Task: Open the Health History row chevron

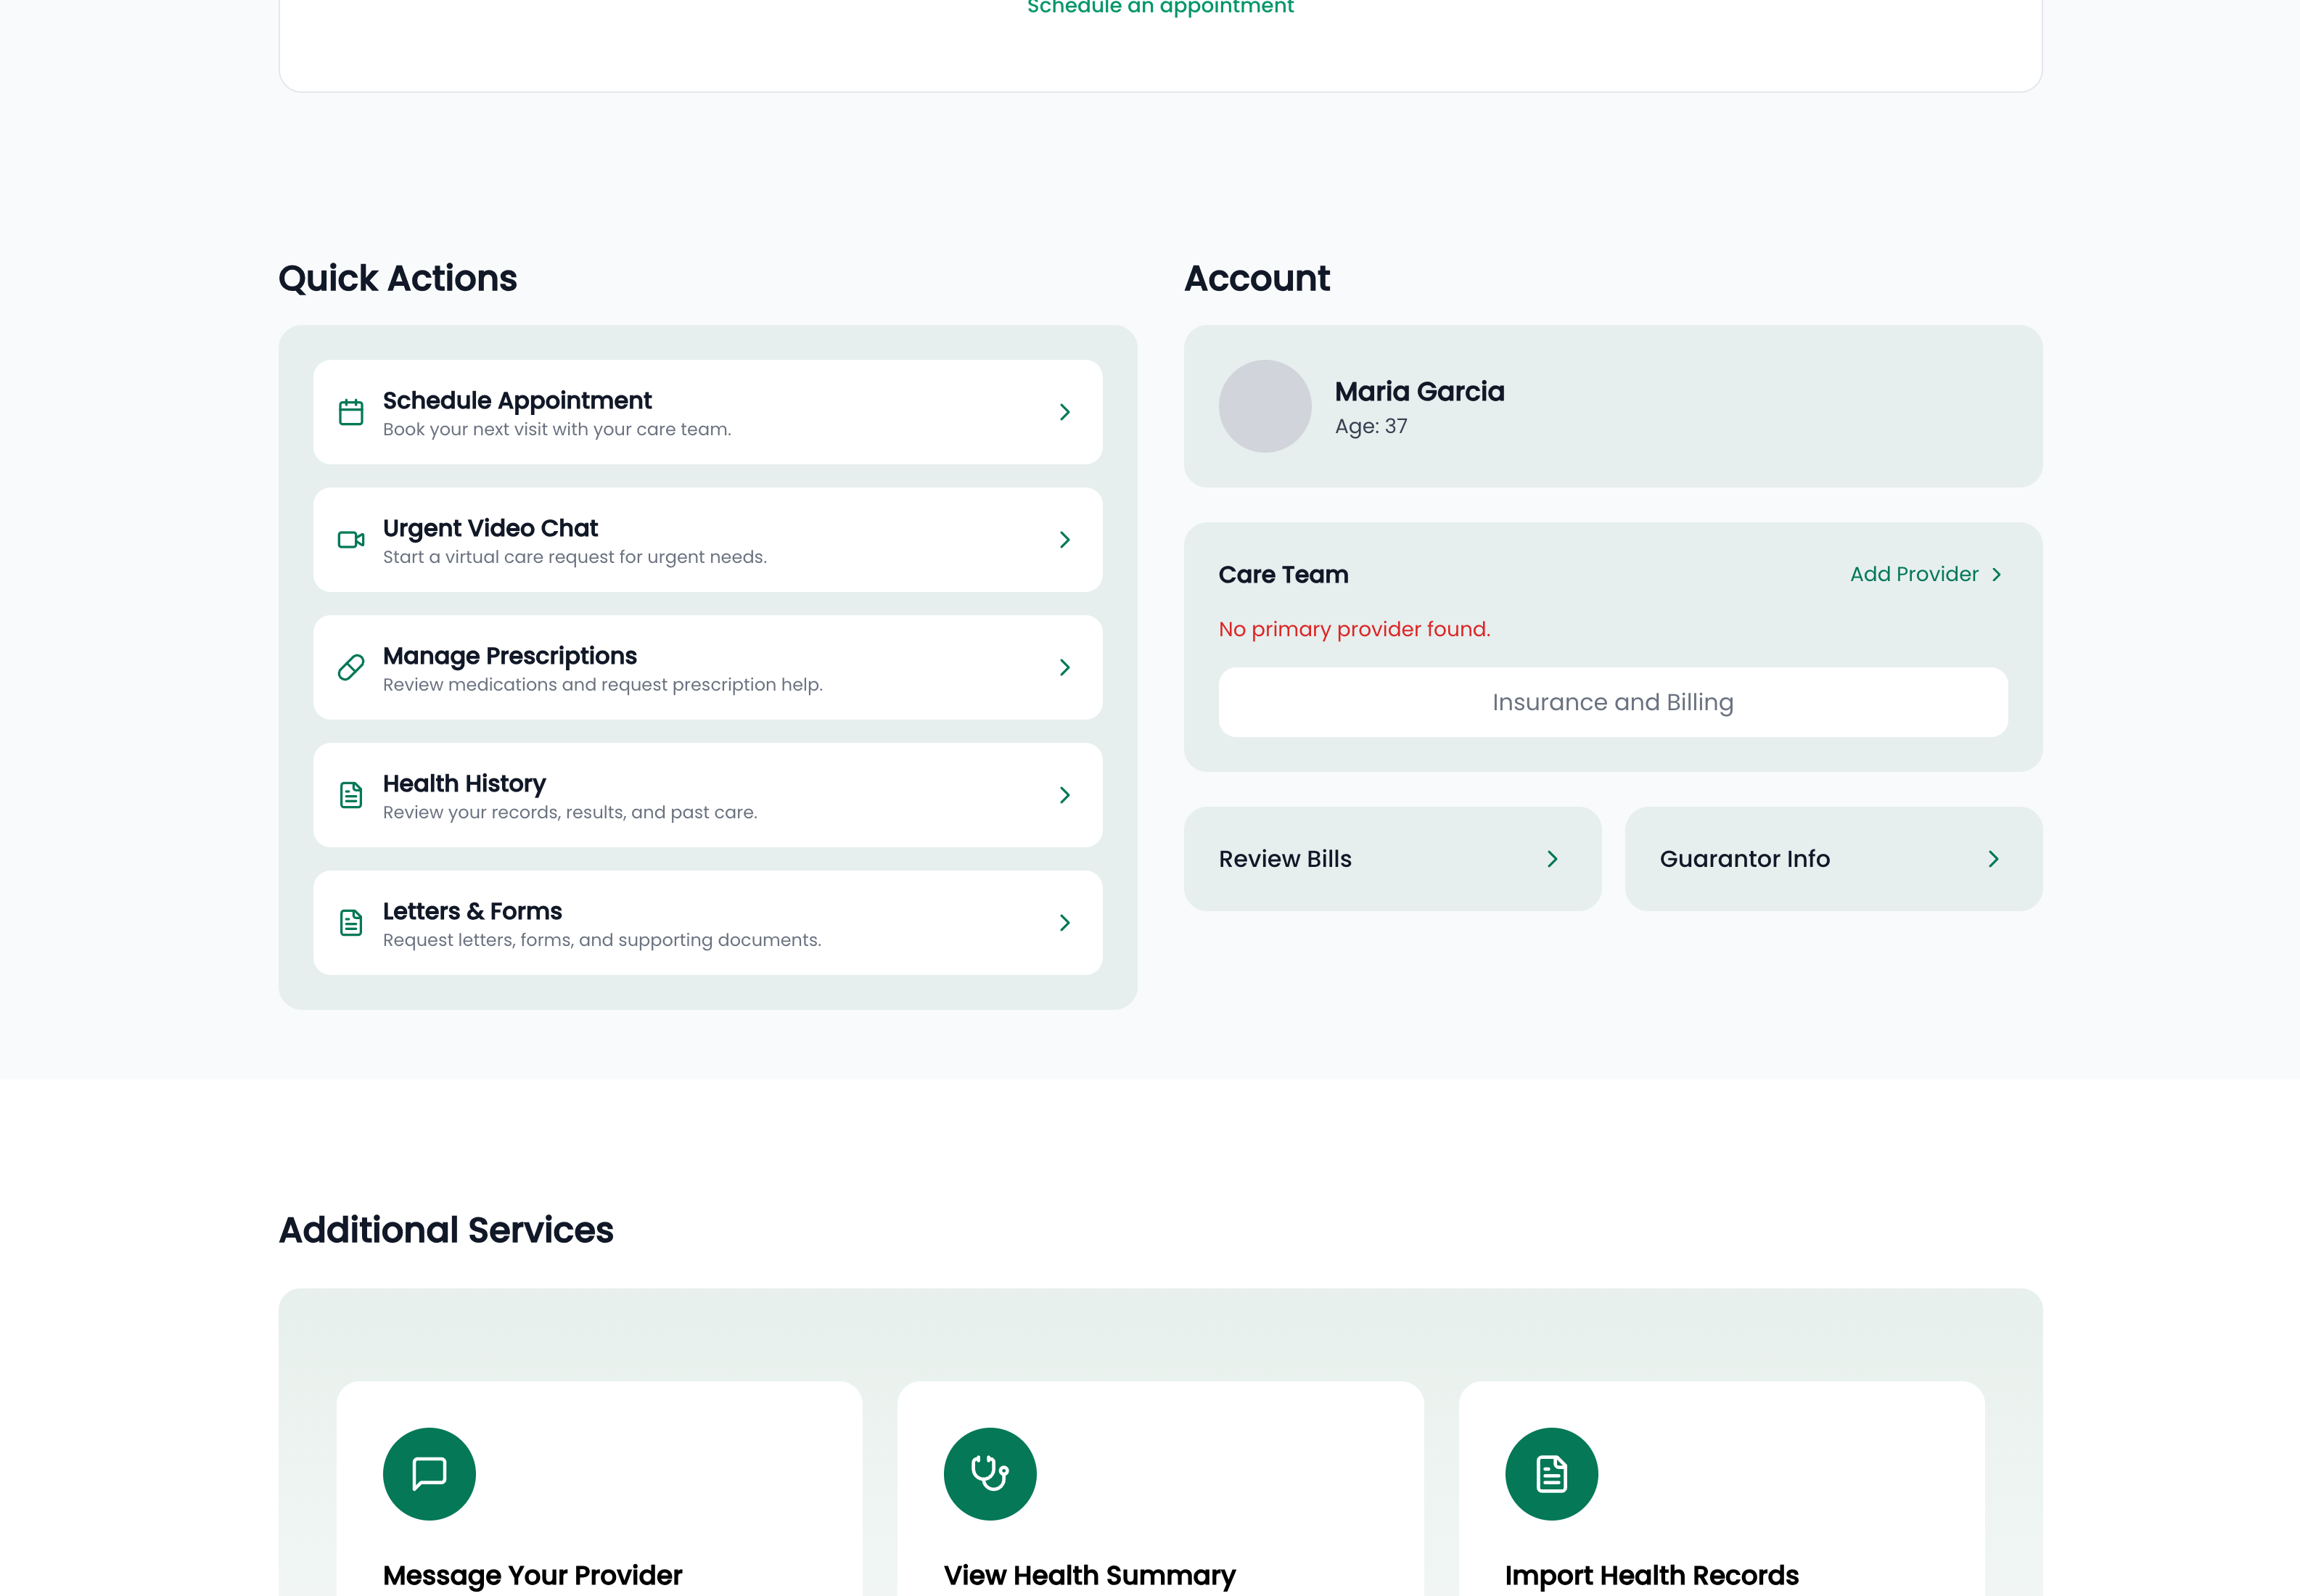Action: tap(1065, 795)
